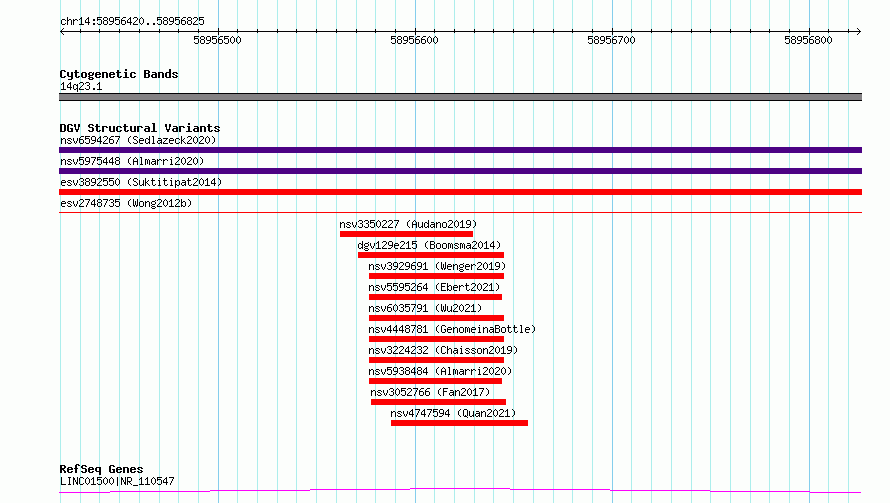Open nsv4448781 (GenomeinaBottle) variant
Viewport: 890px width, 503px height.
pyautogui.click(x=452, y=329)
